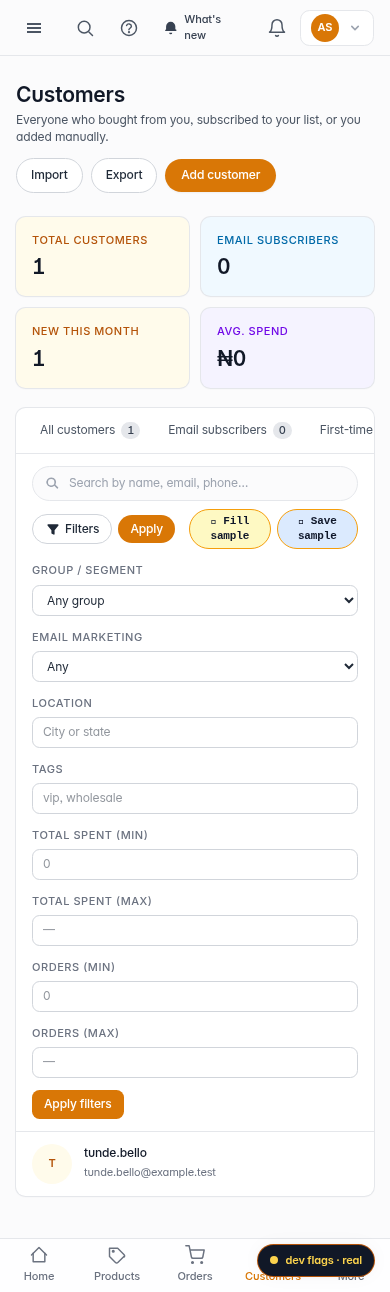Click the Tags input field
Viewport: 390px width, 1292px height.
195,798
